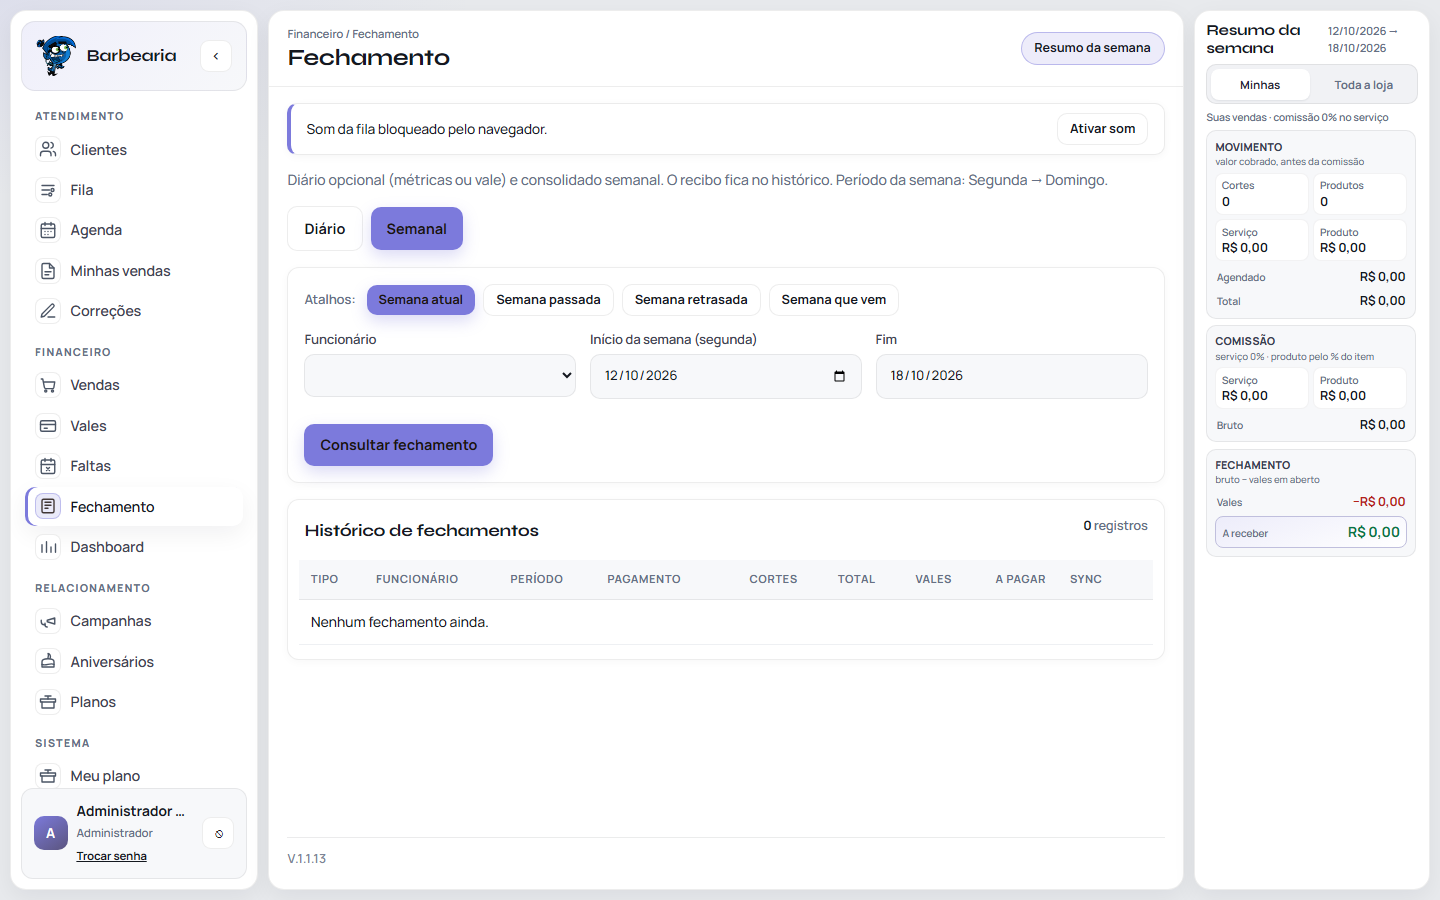
Task: Click the PERÍODO column header
Action: [x=537, y=580]
